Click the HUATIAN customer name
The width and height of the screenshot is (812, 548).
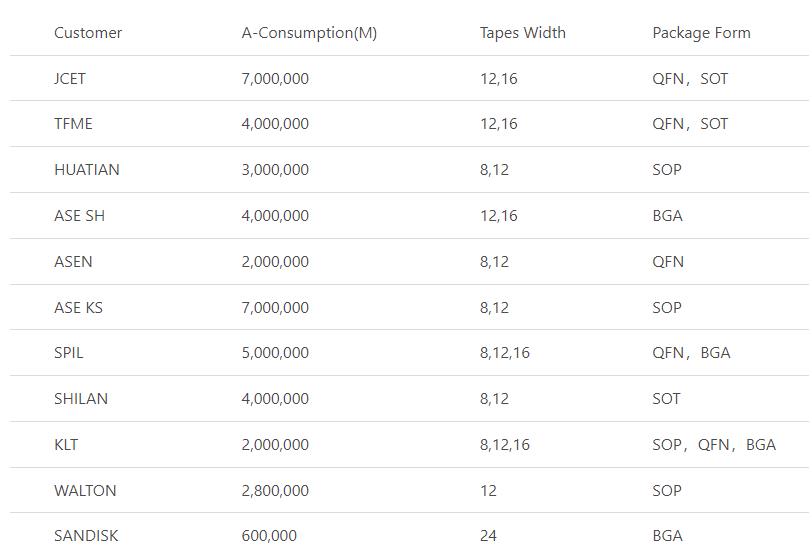[86, 170]
